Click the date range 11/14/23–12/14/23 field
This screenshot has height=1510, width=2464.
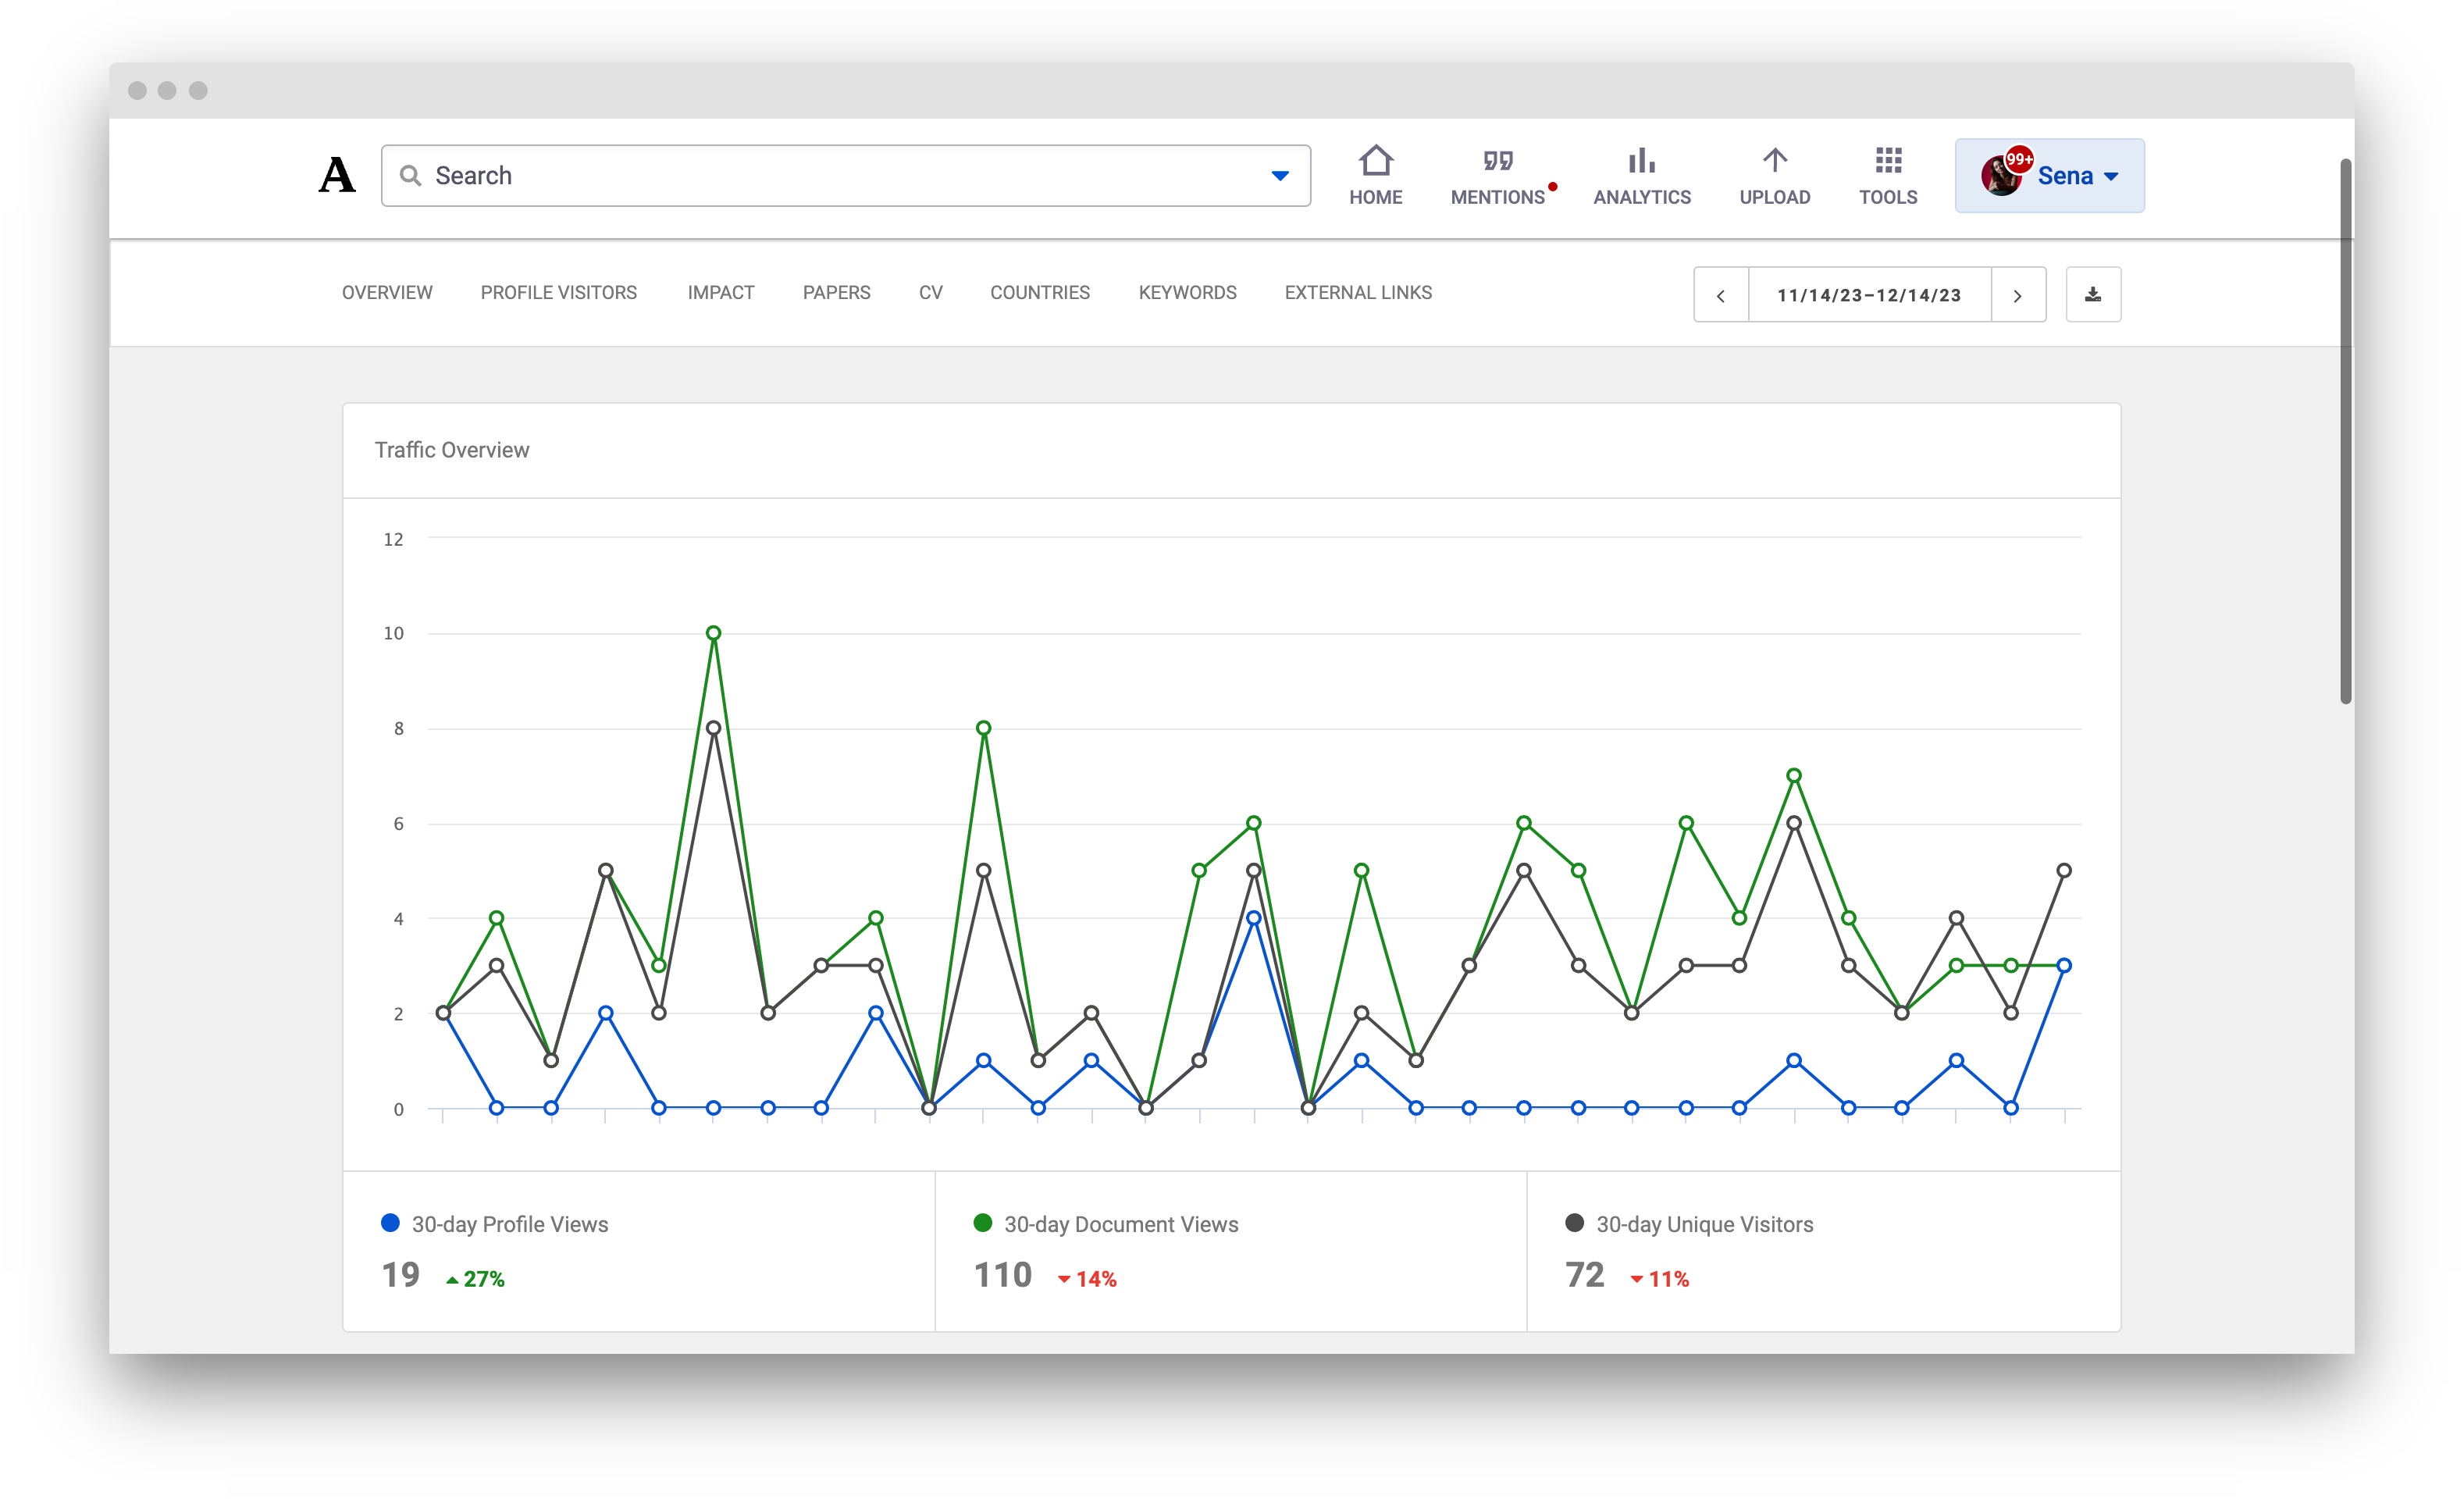pos(1868,294)
